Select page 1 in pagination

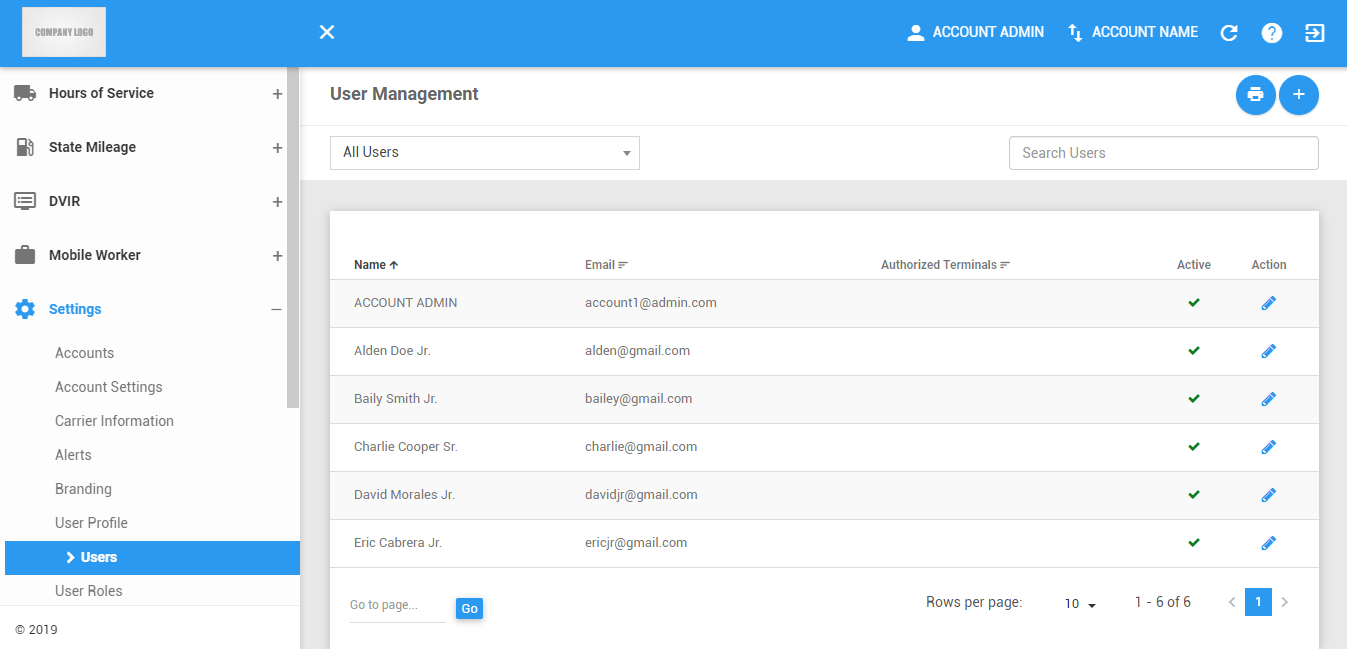point(1258,602)
